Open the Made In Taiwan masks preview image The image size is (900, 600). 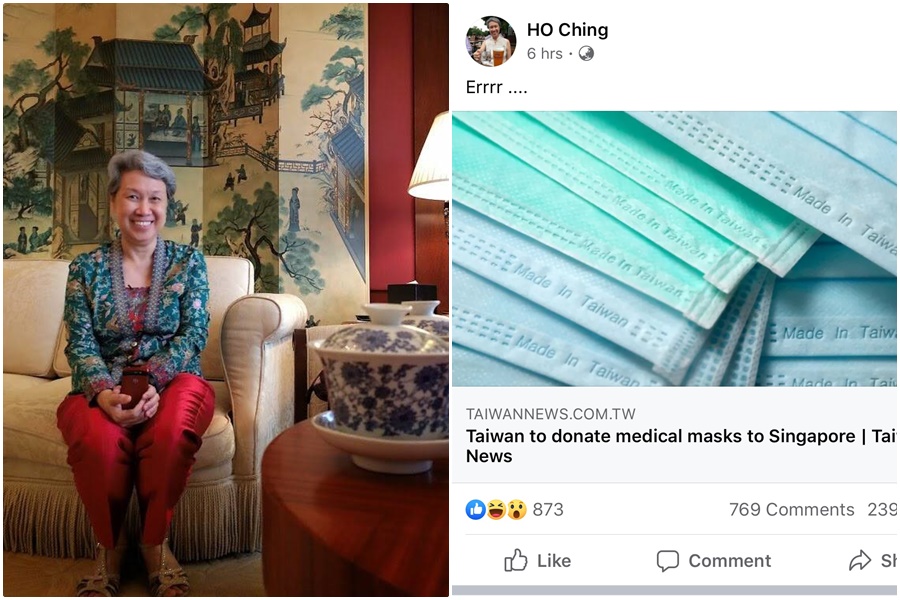[x=674, y=248]
